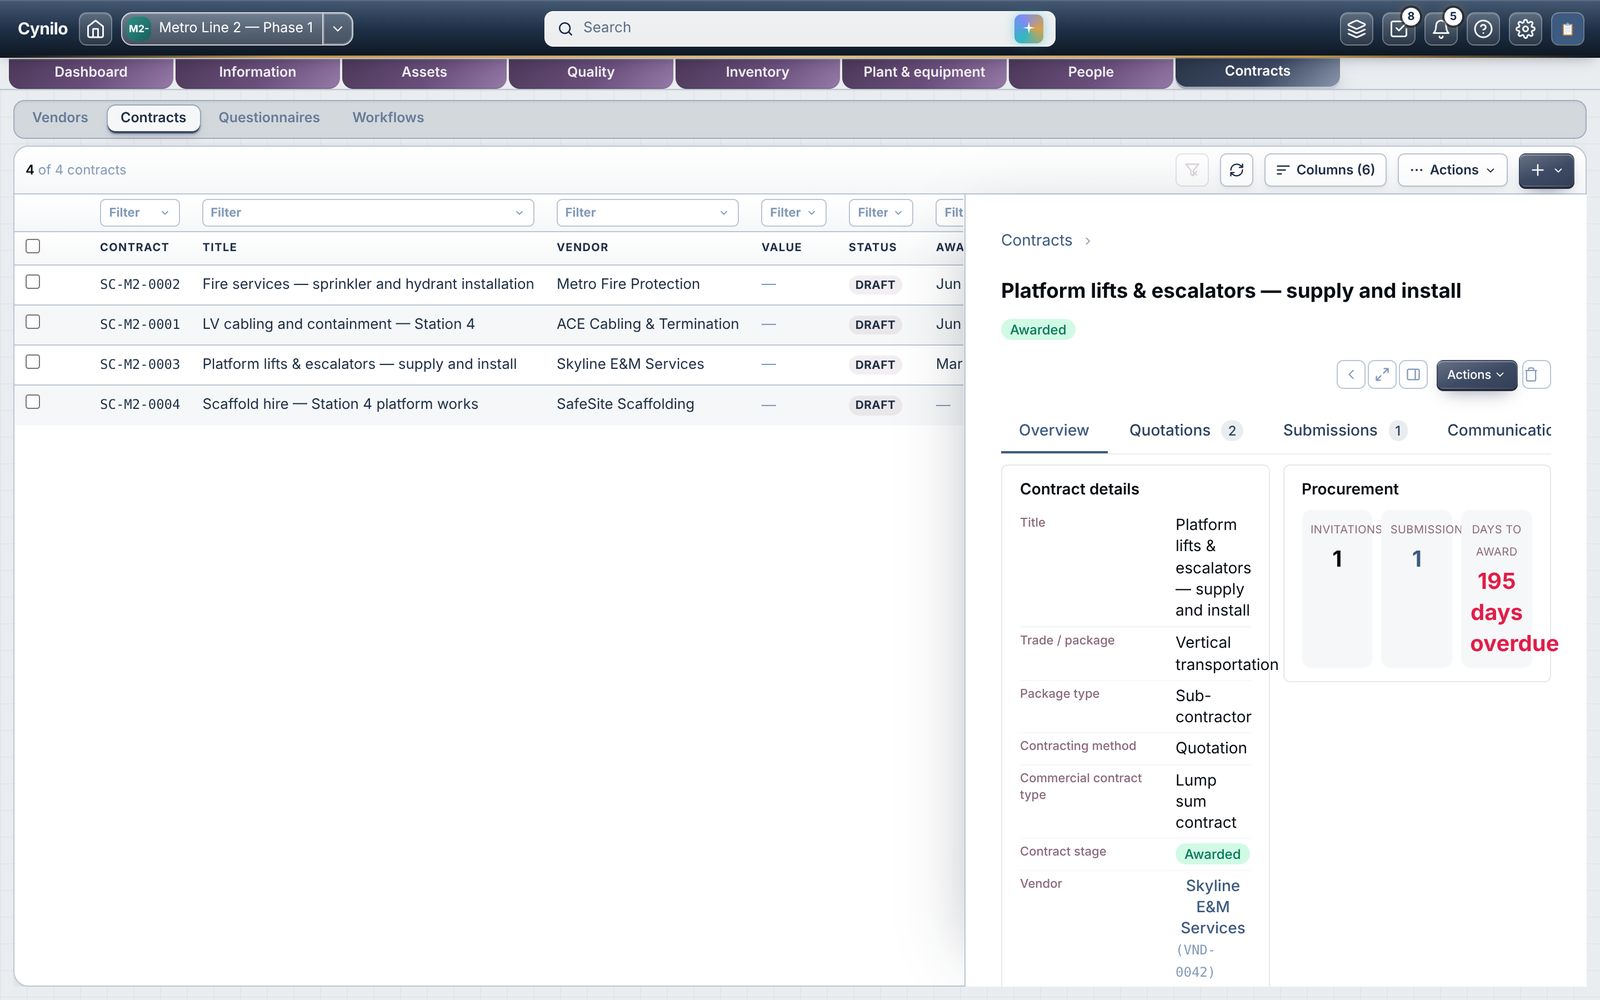The image size is (1600, 1000).
Task: Select all contracts header checkbox
Action: [x=33, y=246]
